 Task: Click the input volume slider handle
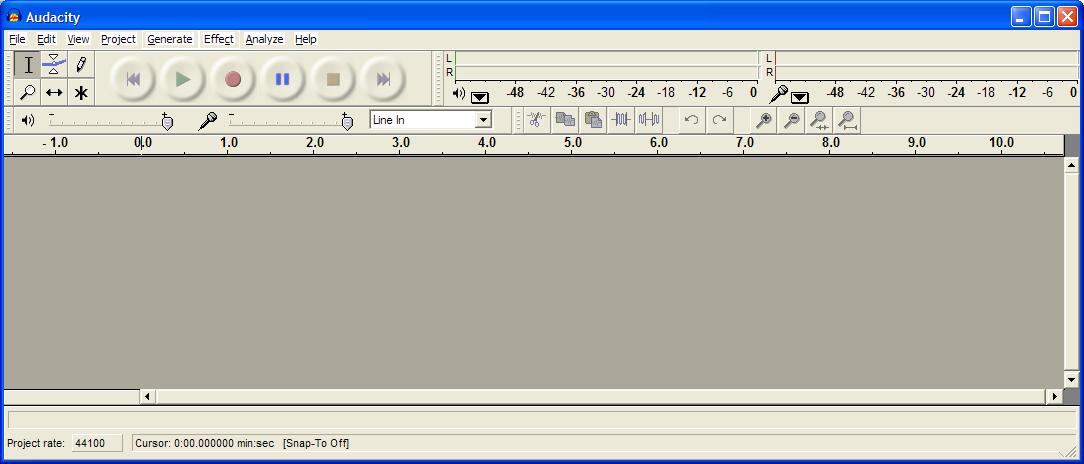[347, 122]
